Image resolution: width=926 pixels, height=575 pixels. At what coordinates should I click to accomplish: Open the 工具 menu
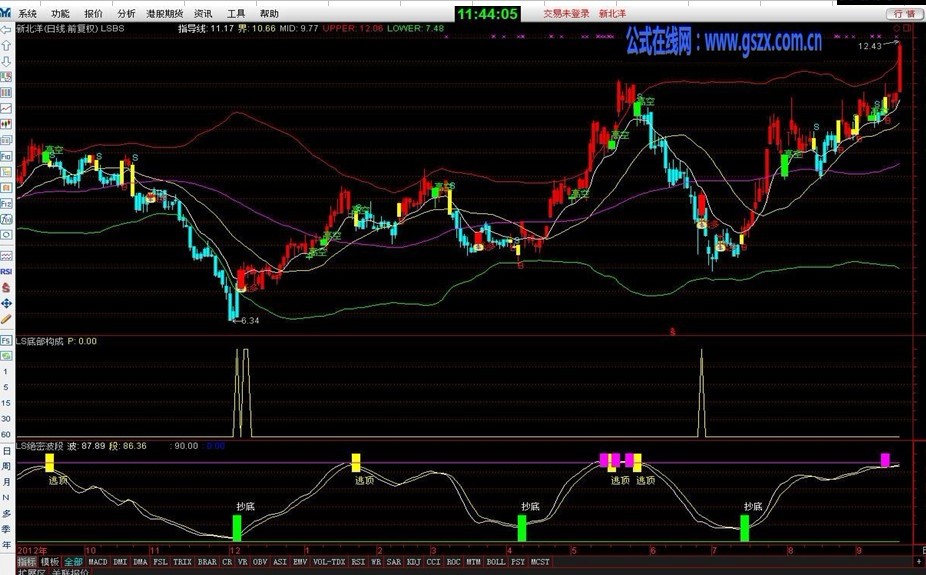236,14
